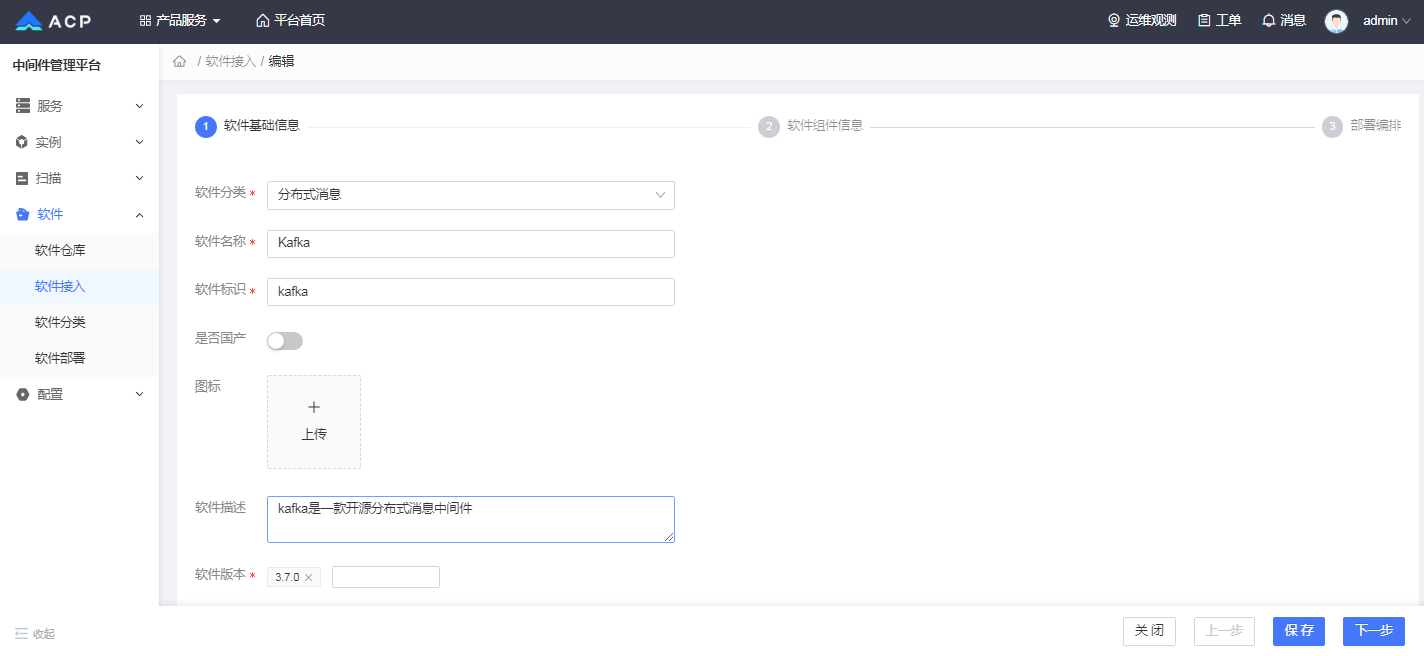
Task: Remove the 3.7.0 version tag
Action: pos(308,577)
